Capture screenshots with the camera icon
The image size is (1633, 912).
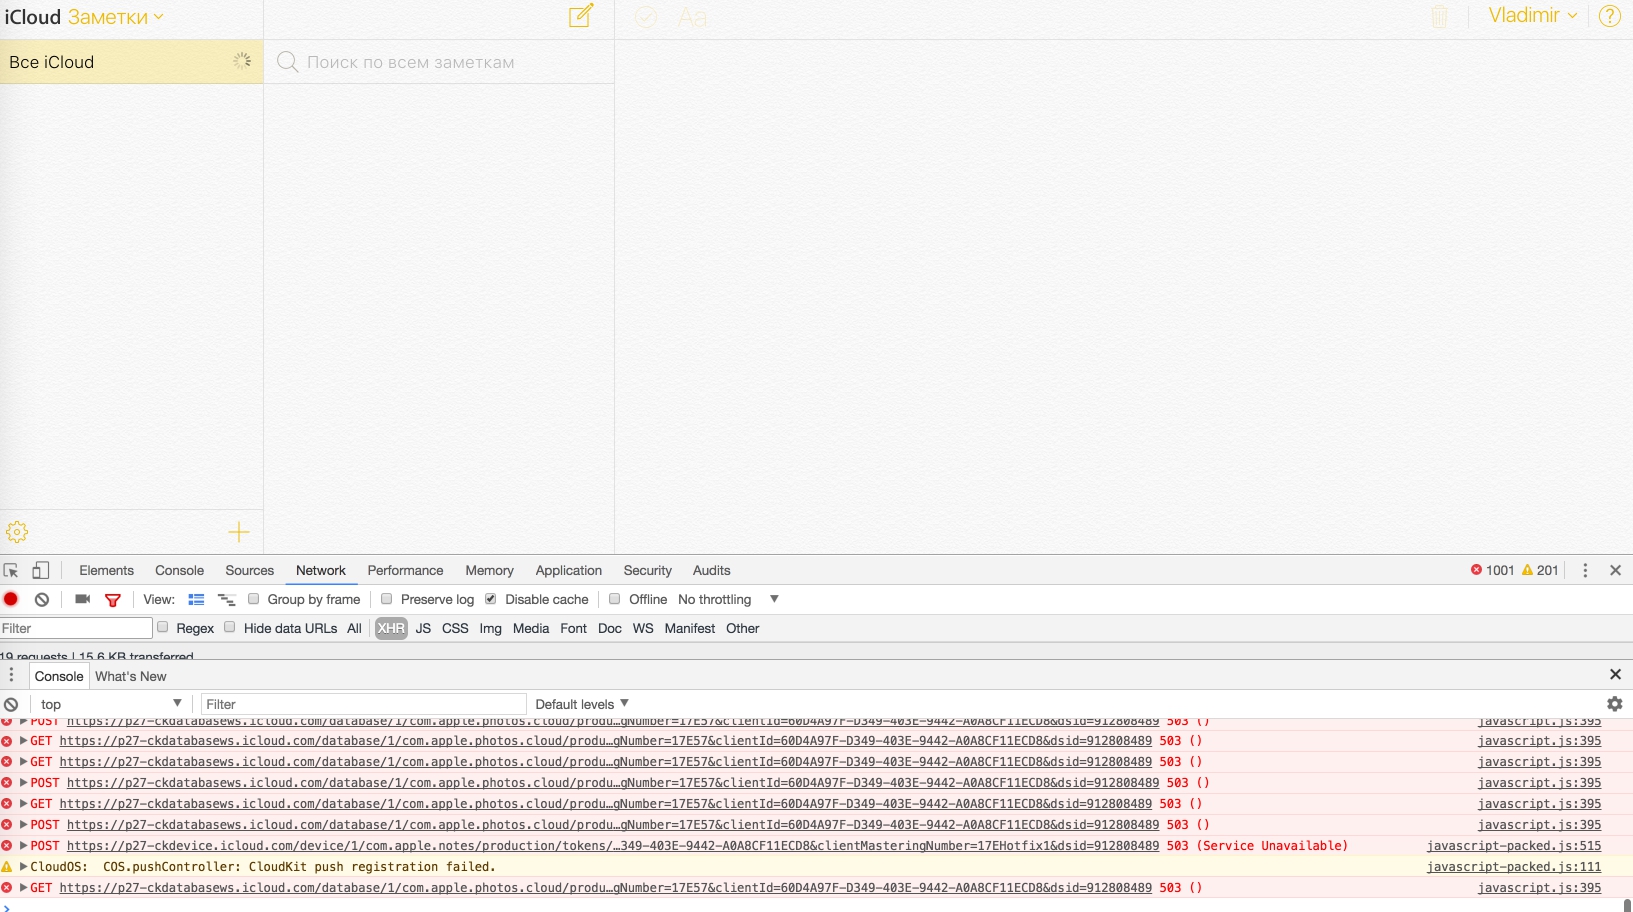pos(83,599)
